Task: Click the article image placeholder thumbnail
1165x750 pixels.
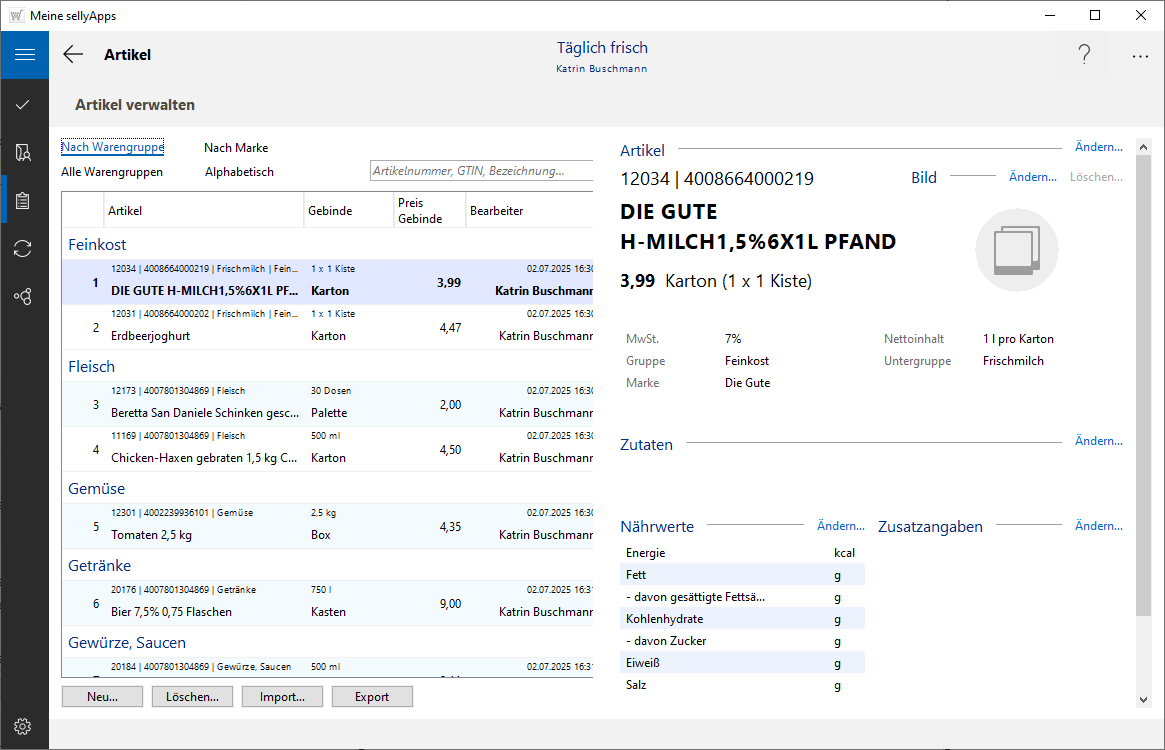Action: coord(1016,250)
